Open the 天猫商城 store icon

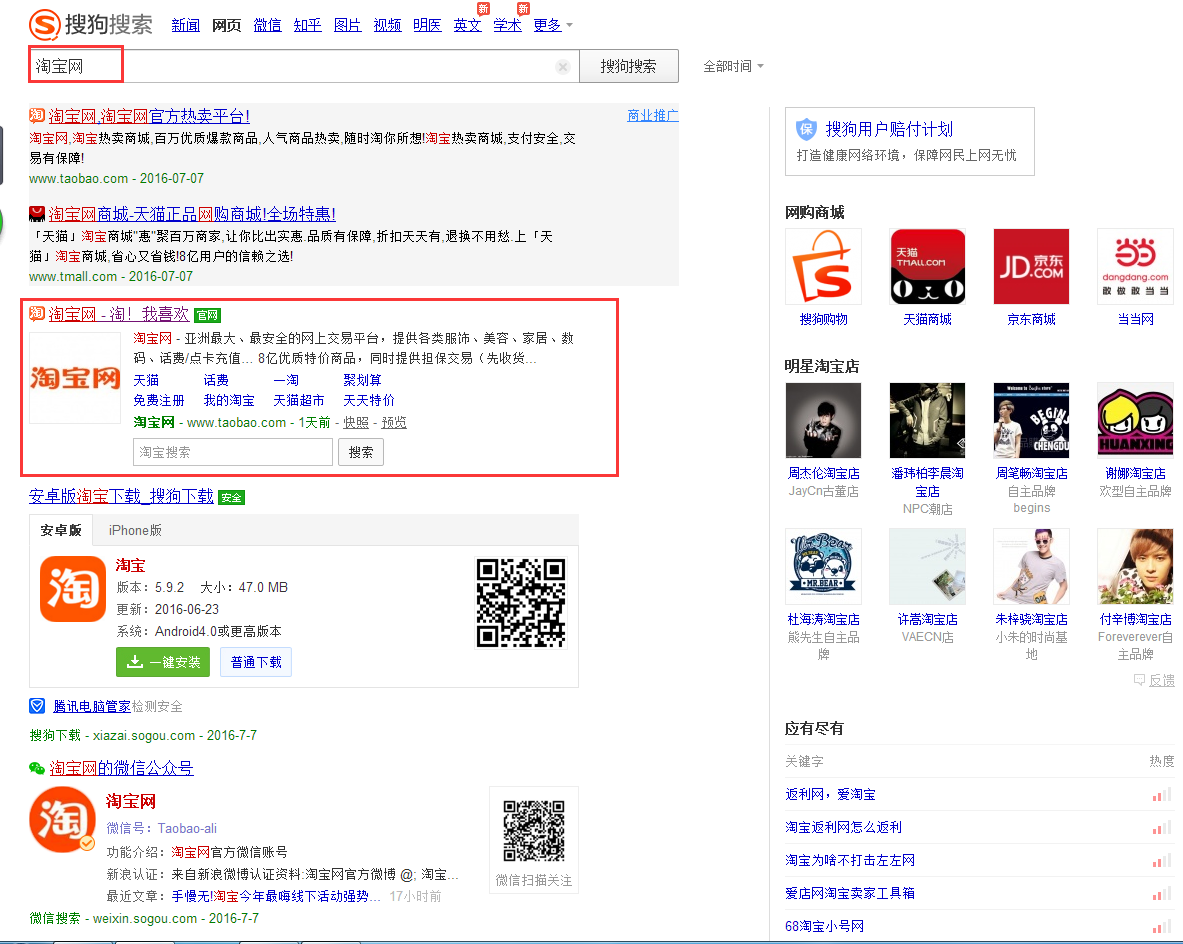(x=927, y=266)
